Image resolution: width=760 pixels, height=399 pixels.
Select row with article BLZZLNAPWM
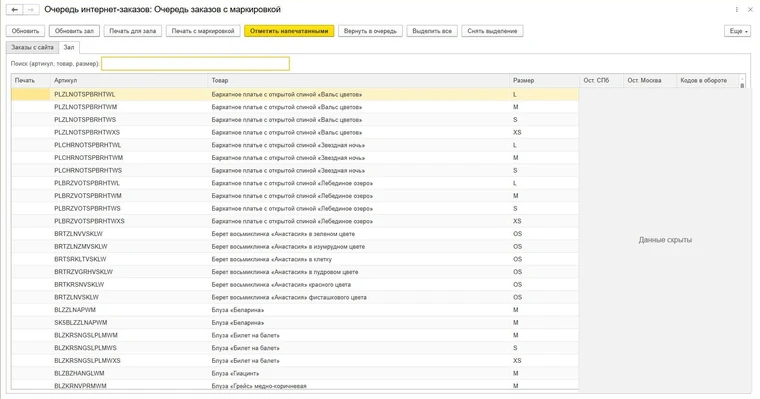[x=295, y=310]
